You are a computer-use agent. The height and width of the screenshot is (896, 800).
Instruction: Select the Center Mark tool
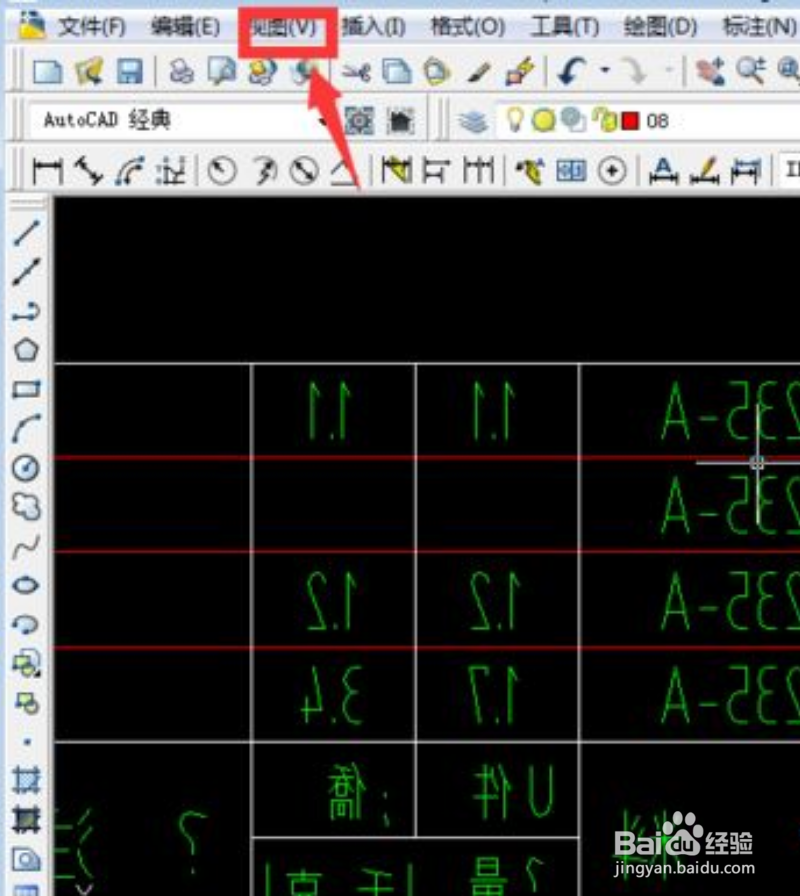(612, 171)
